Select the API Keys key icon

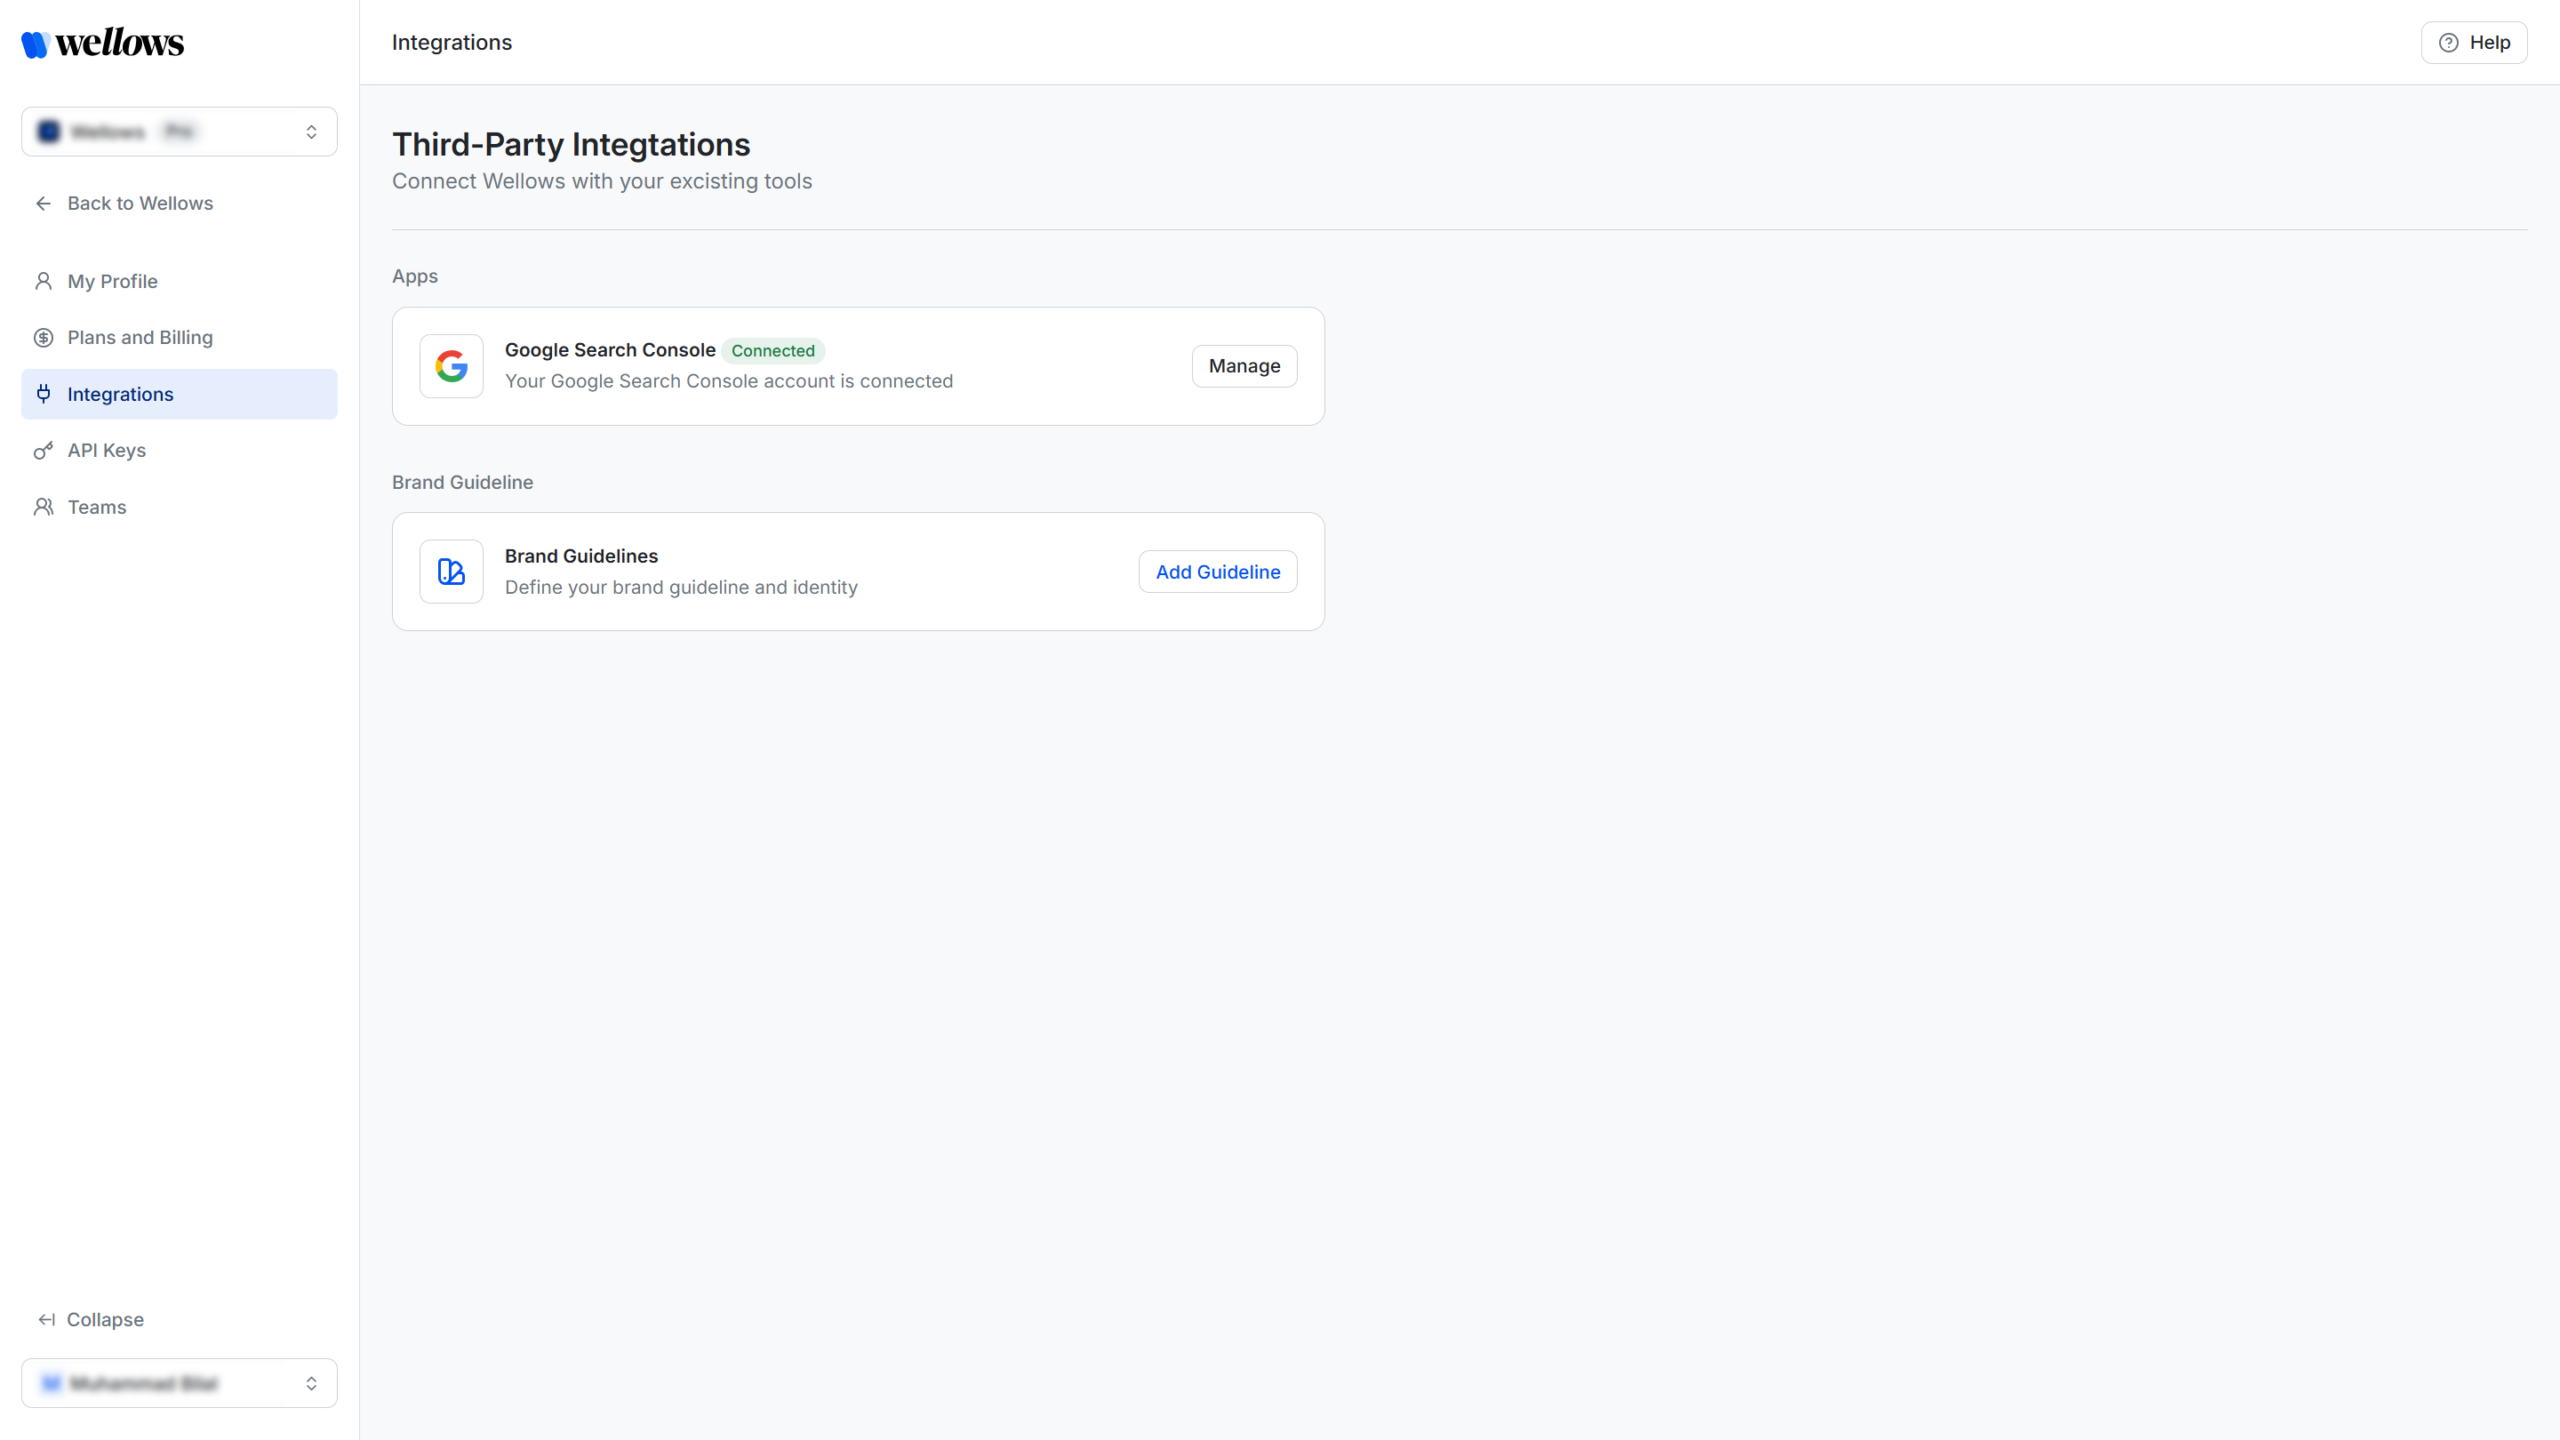pos(43,450)
